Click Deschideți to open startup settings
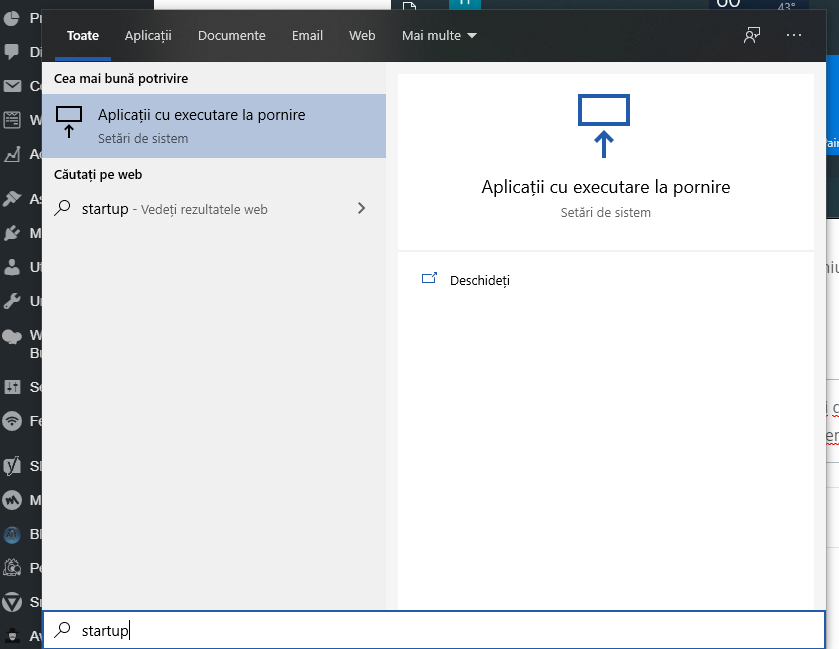This screenshot has height=649, width=839. click(x=480, y=280)
